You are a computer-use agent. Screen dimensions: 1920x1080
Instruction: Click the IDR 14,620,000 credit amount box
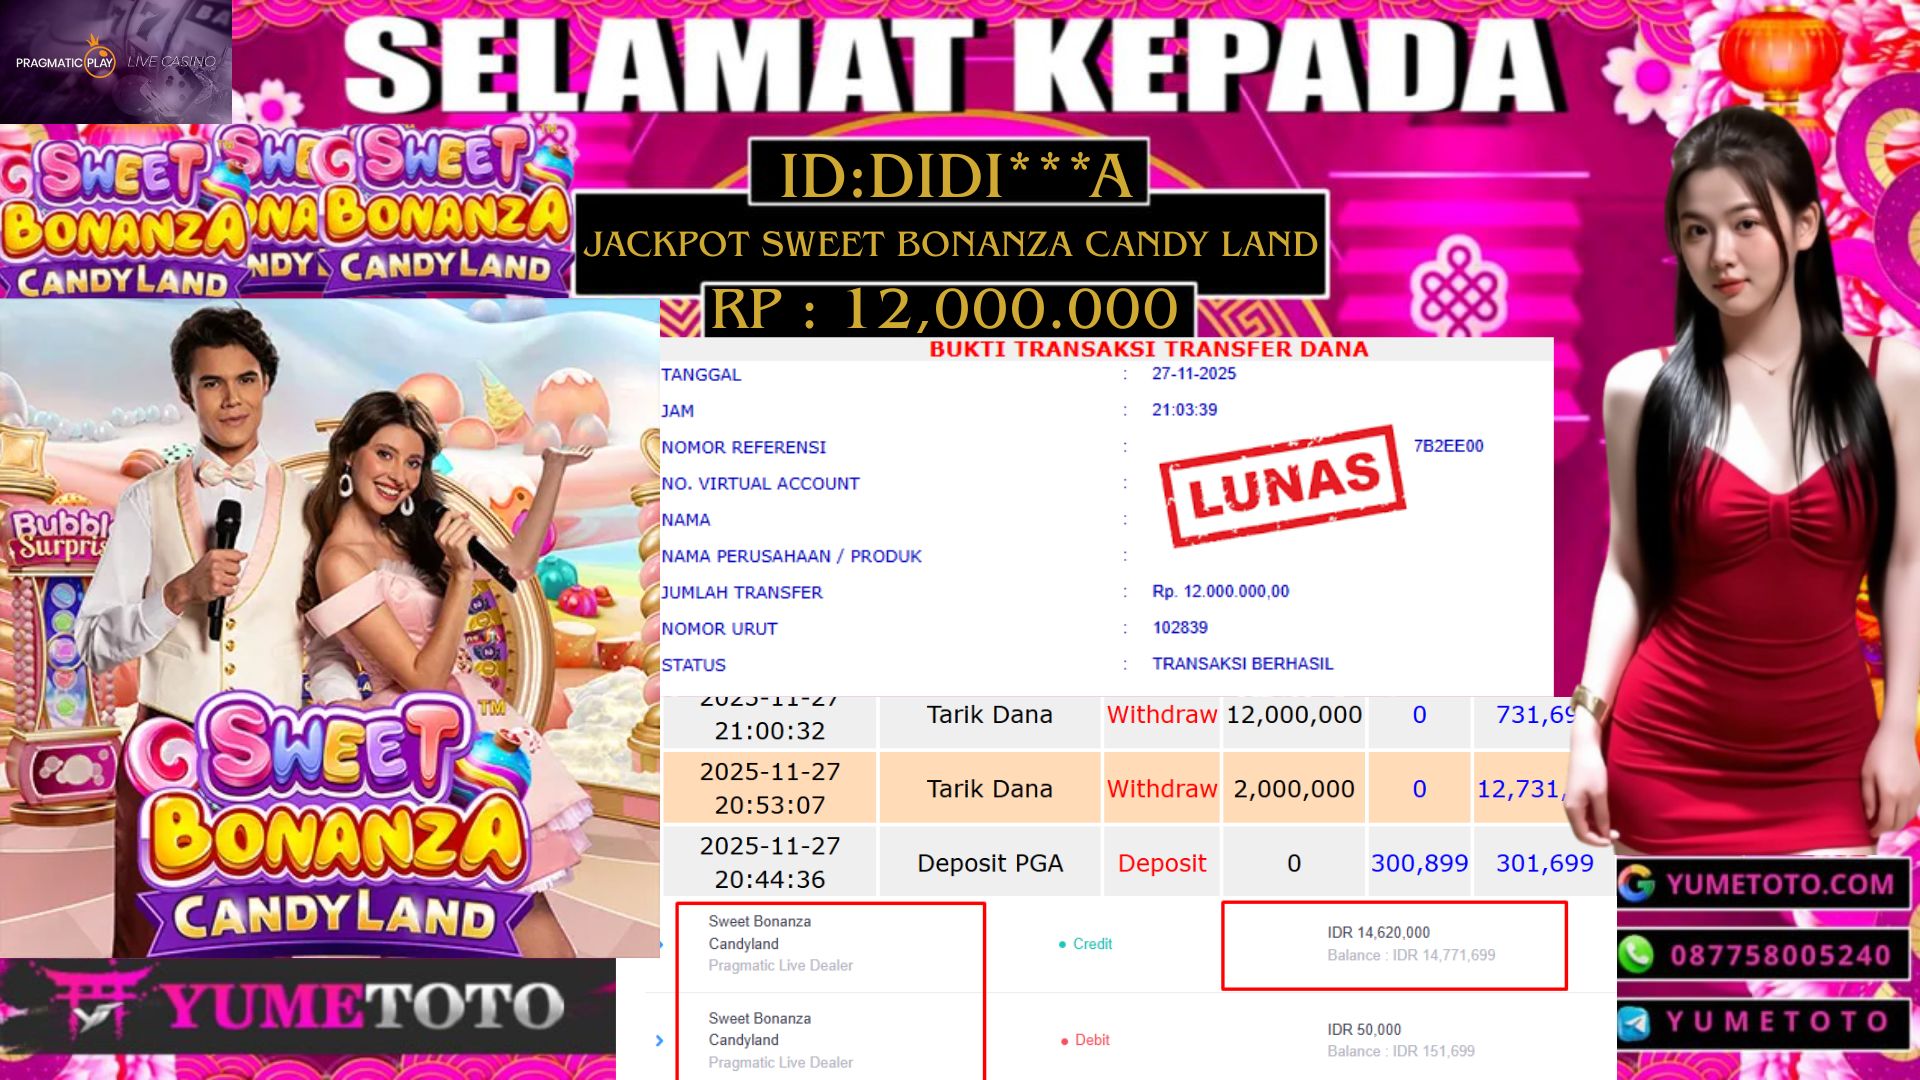click(x=1394, y=945)
